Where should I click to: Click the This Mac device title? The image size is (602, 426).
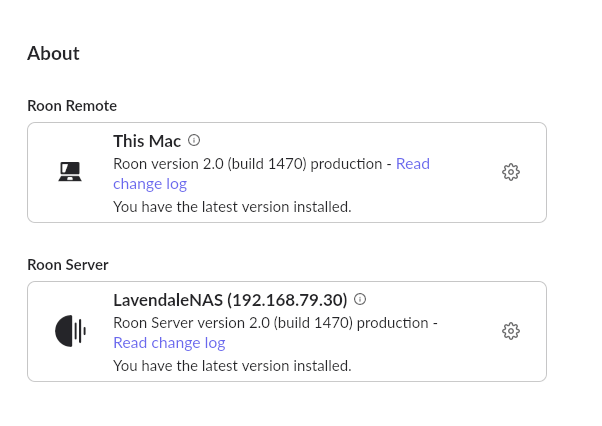coord(147,141)
